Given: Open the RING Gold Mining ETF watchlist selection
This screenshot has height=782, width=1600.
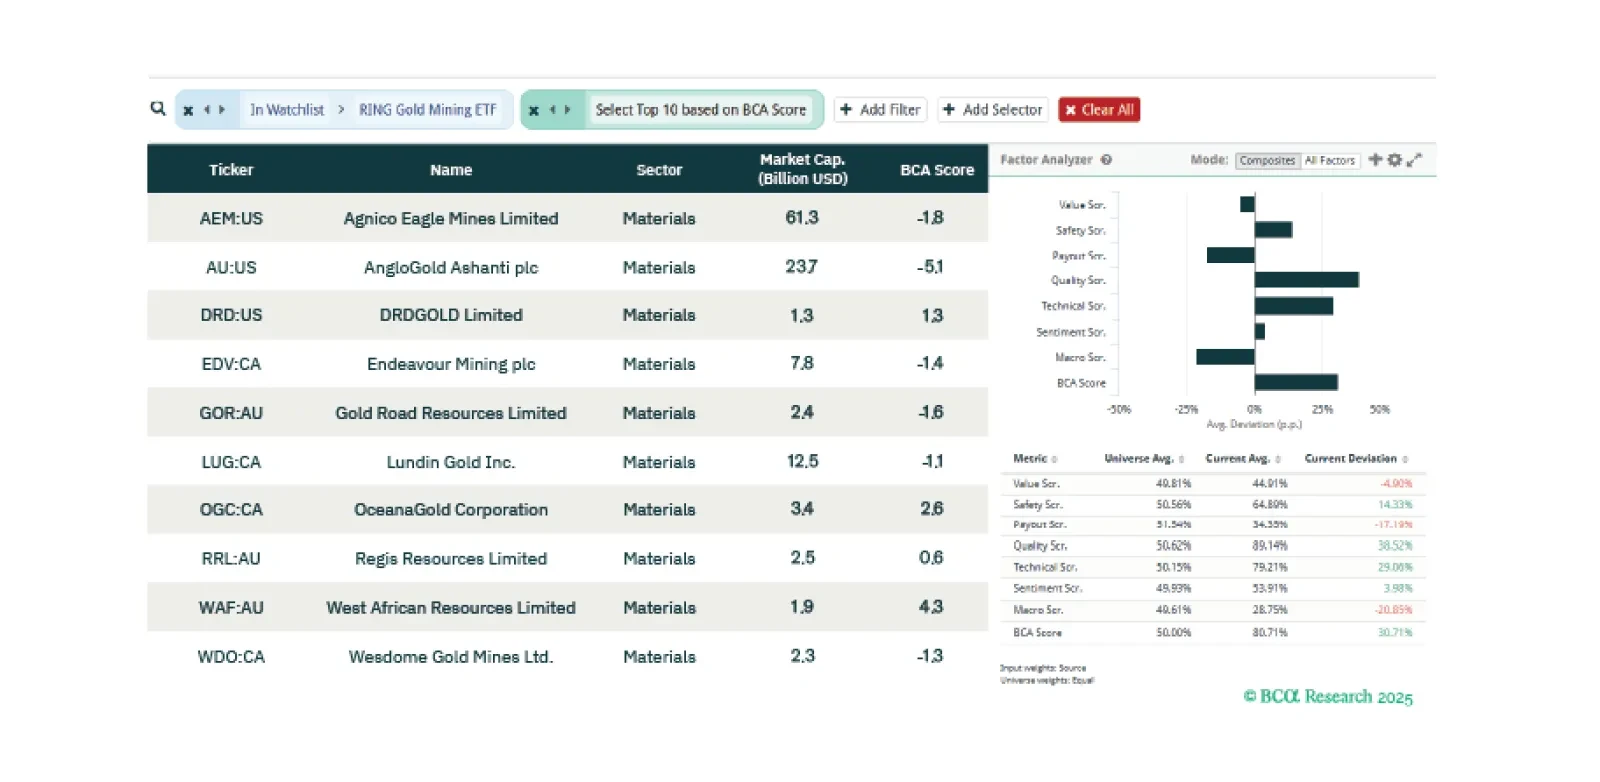Looking at the screenshot, I should tap(427, 110).
